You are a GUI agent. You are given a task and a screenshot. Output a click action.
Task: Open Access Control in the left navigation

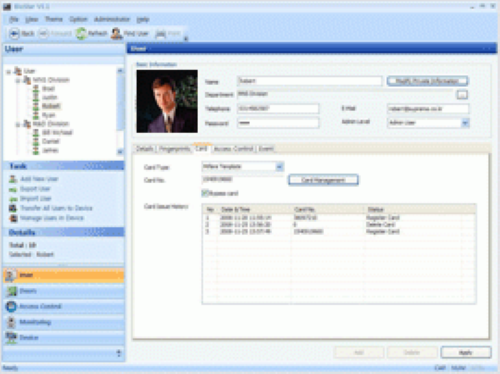point(63,306)
